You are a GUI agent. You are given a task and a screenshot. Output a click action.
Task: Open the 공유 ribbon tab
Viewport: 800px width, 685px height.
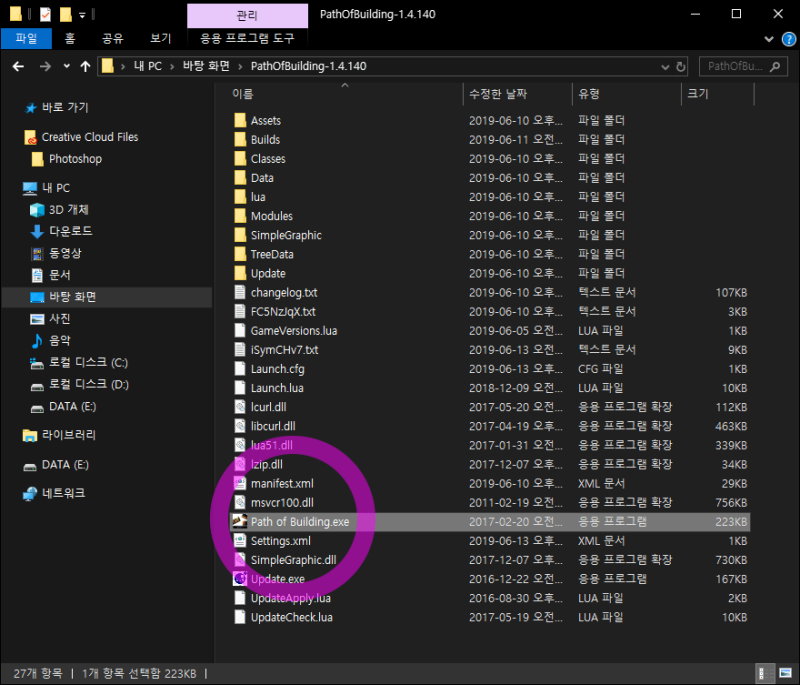point(113,38)
